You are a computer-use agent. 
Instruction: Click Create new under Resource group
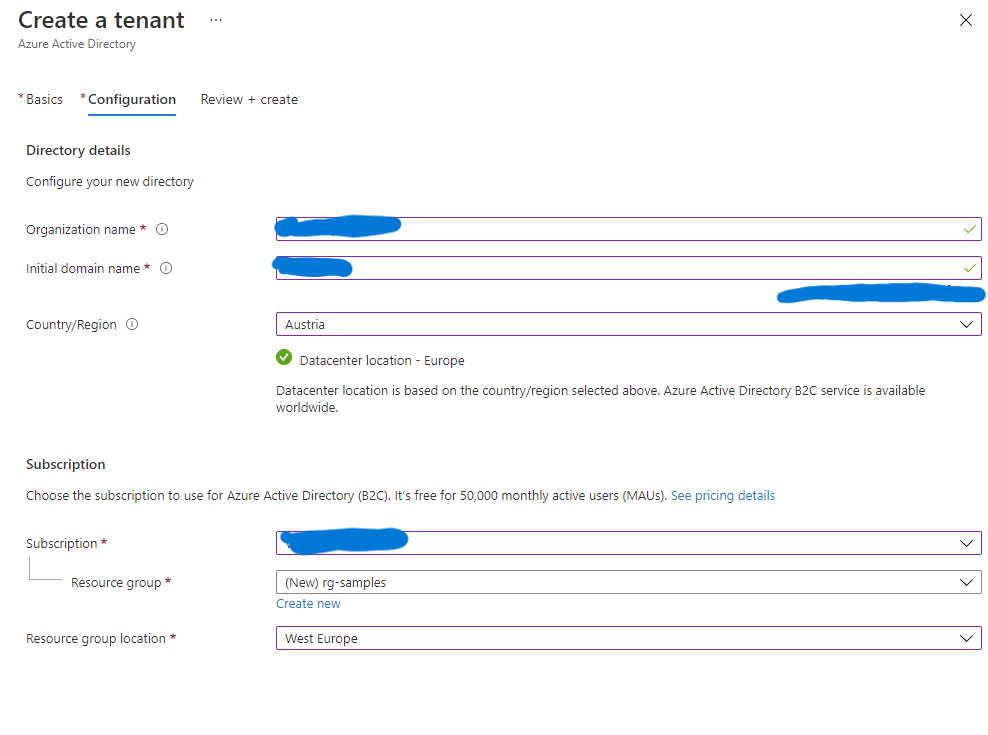tap(308, 603)
